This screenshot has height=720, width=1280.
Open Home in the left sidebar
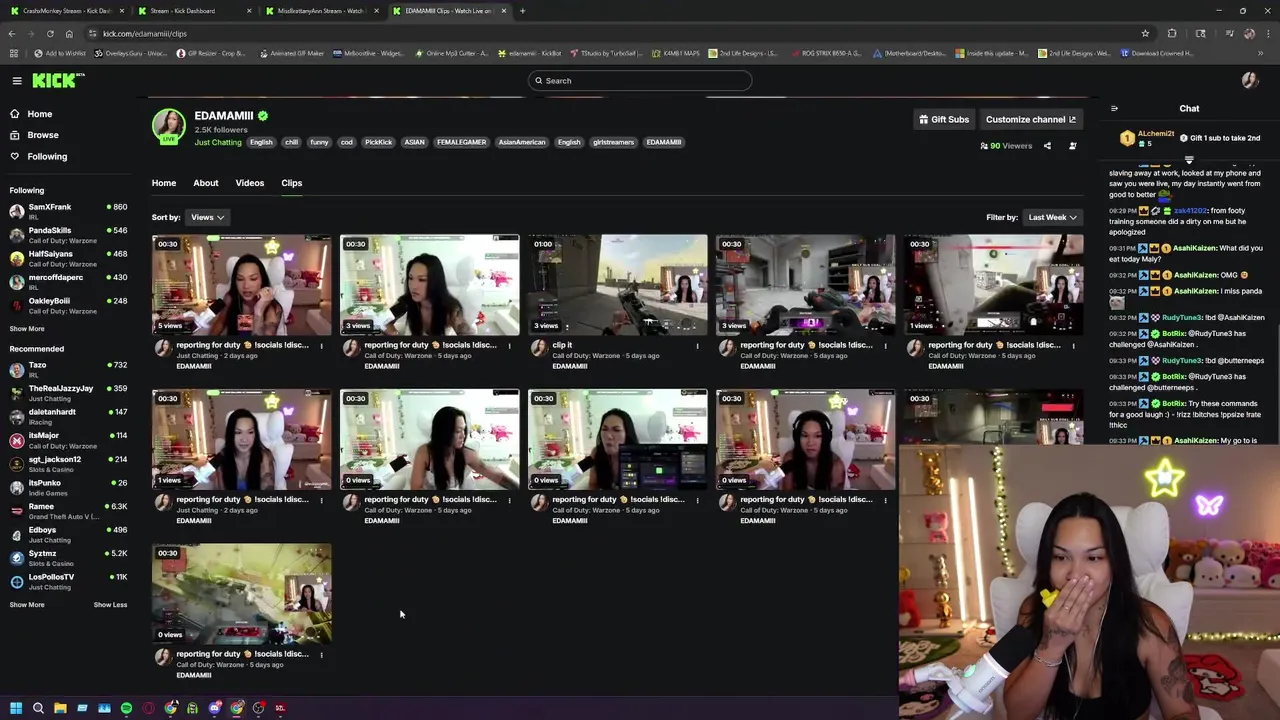[x=31, y=114]
